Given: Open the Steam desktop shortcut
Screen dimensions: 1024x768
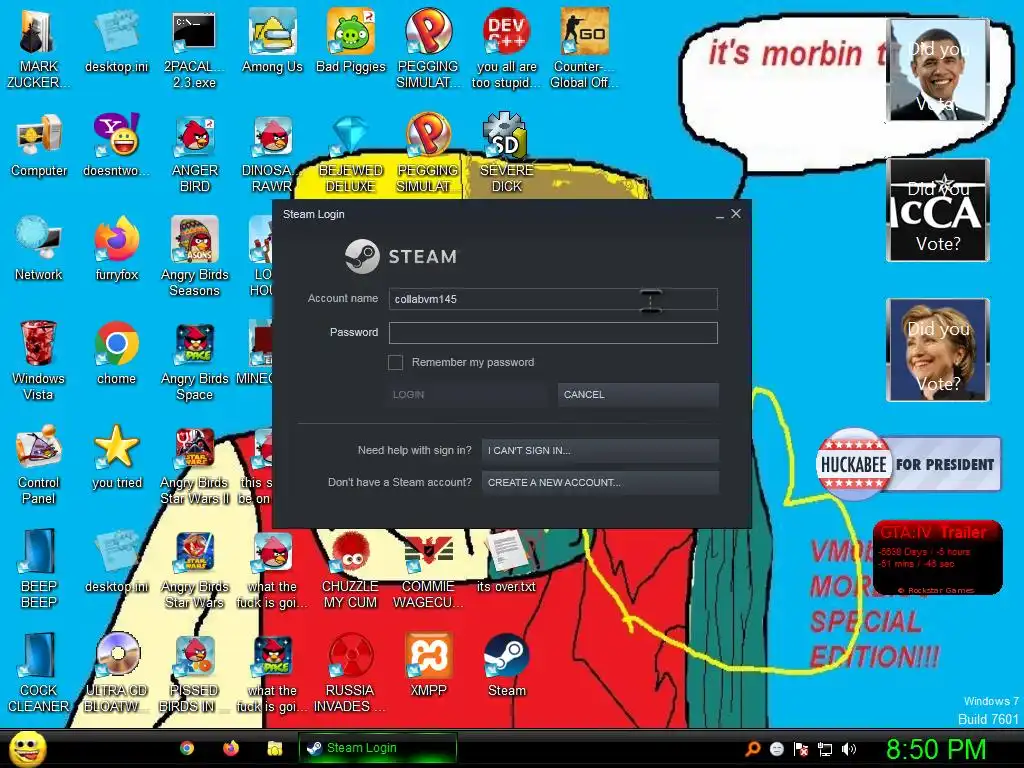Looking at the screenshot, I should point(506,666).
